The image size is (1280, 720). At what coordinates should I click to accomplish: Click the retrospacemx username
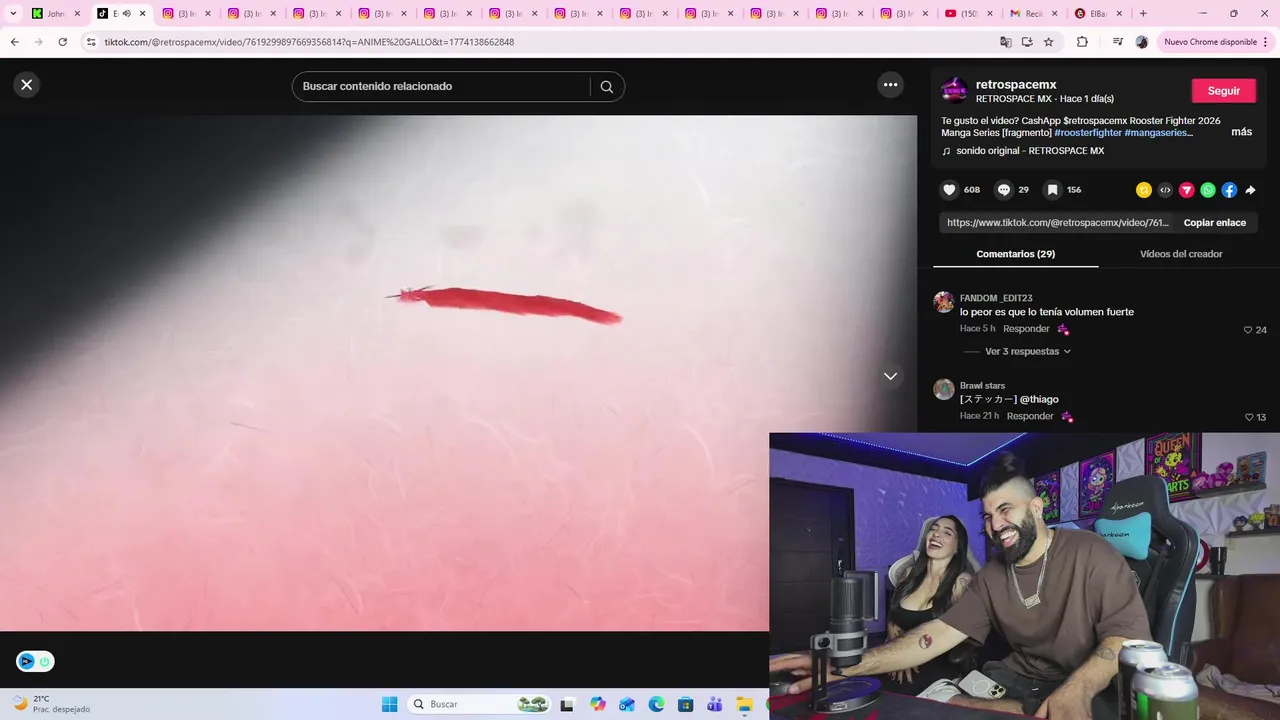(x=1016, y=85)
